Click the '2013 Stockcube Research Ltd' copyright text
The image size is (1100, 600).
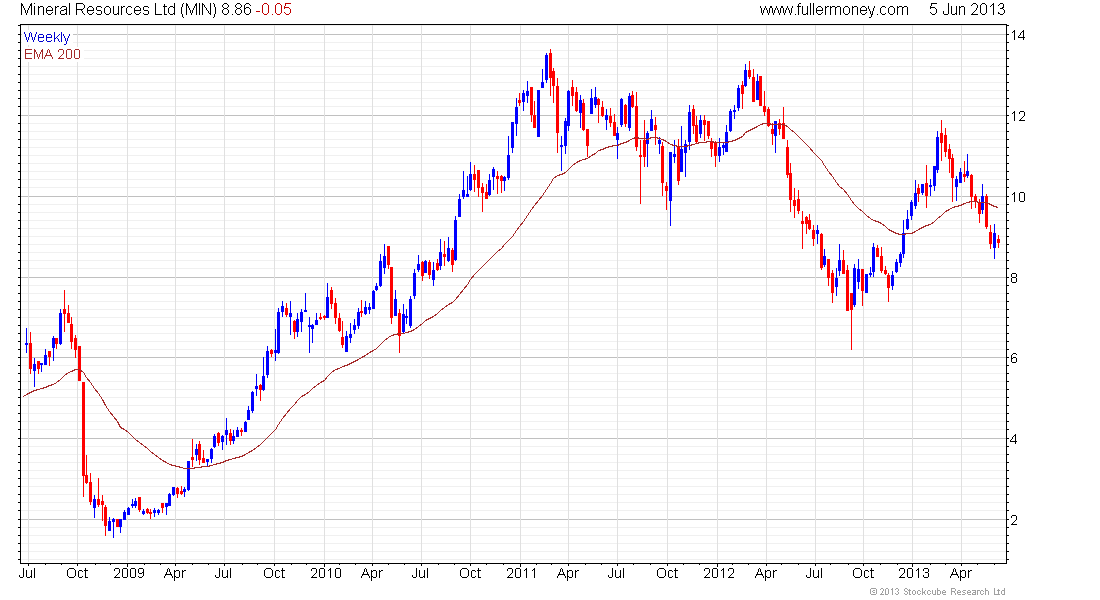(937, 592)
